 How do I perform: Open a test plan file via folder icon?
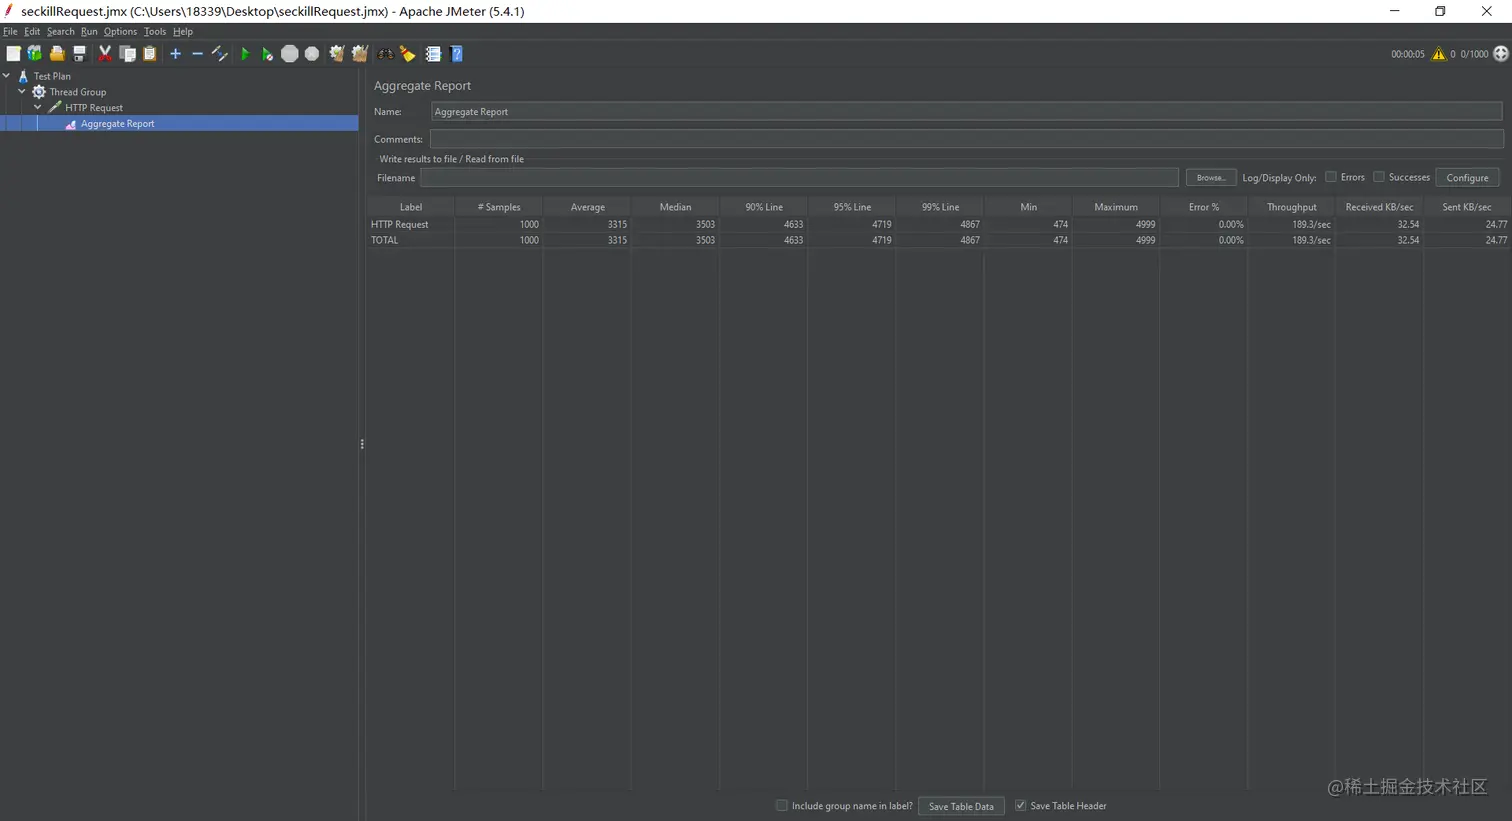point(57,54)
